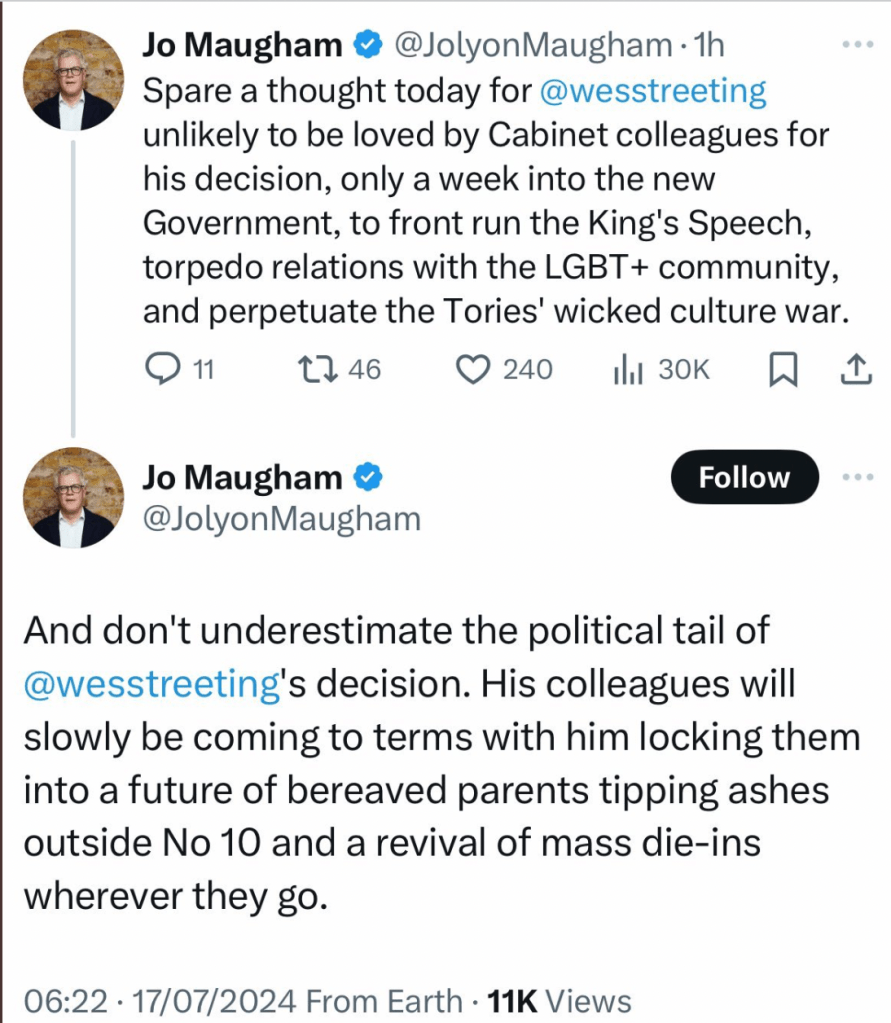Click the lower Jo Maugham profile picture
891x1023 pixels.
click(x=73, y=497)
